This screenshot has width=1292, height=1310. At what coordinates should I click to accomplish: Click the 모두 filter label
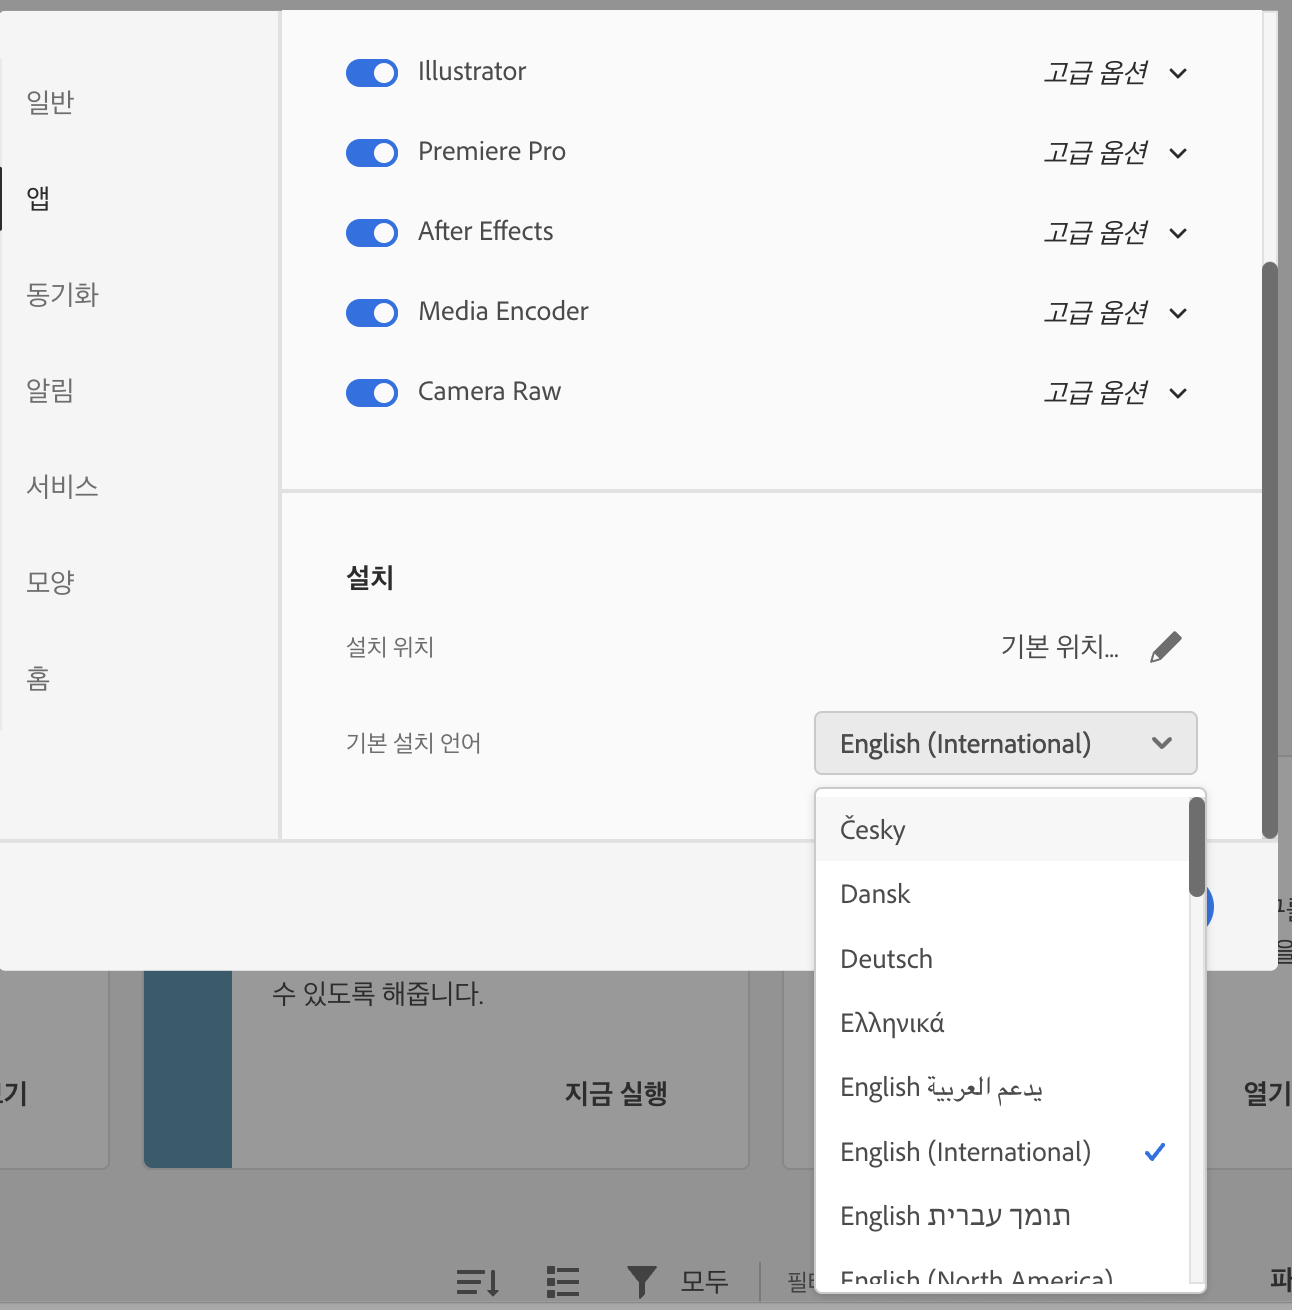(705, 1281)
